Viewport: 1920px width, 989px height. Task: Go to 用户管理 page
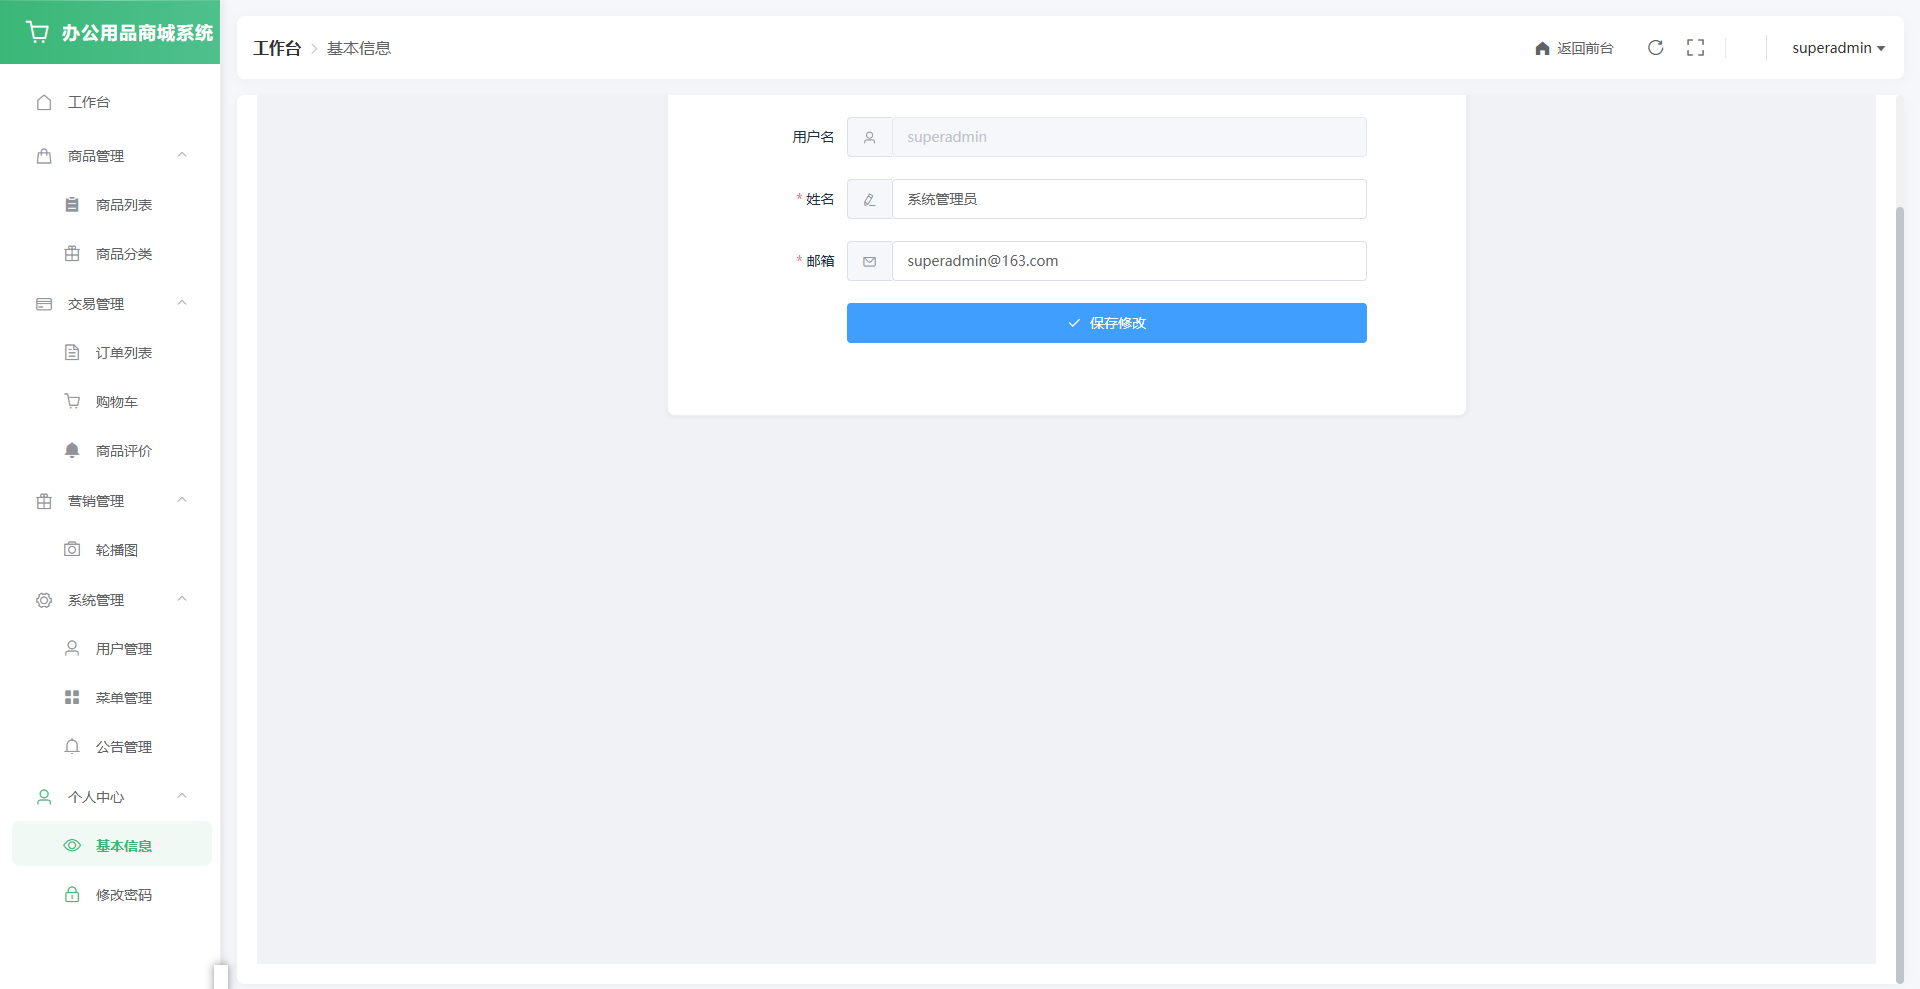pyautogui.click(x=123, y=649)
